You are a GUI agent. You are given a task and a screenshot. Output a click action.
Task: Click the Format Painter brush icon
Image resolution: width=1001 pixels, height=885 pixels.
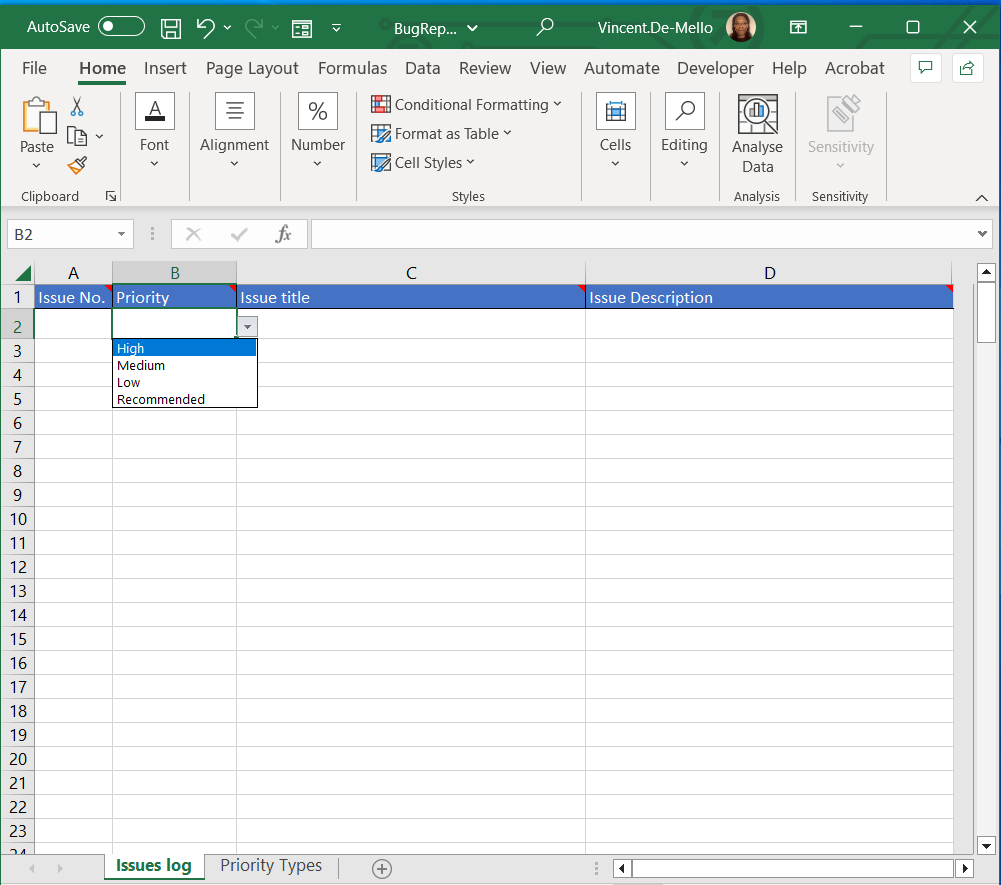tap(77, 165)
